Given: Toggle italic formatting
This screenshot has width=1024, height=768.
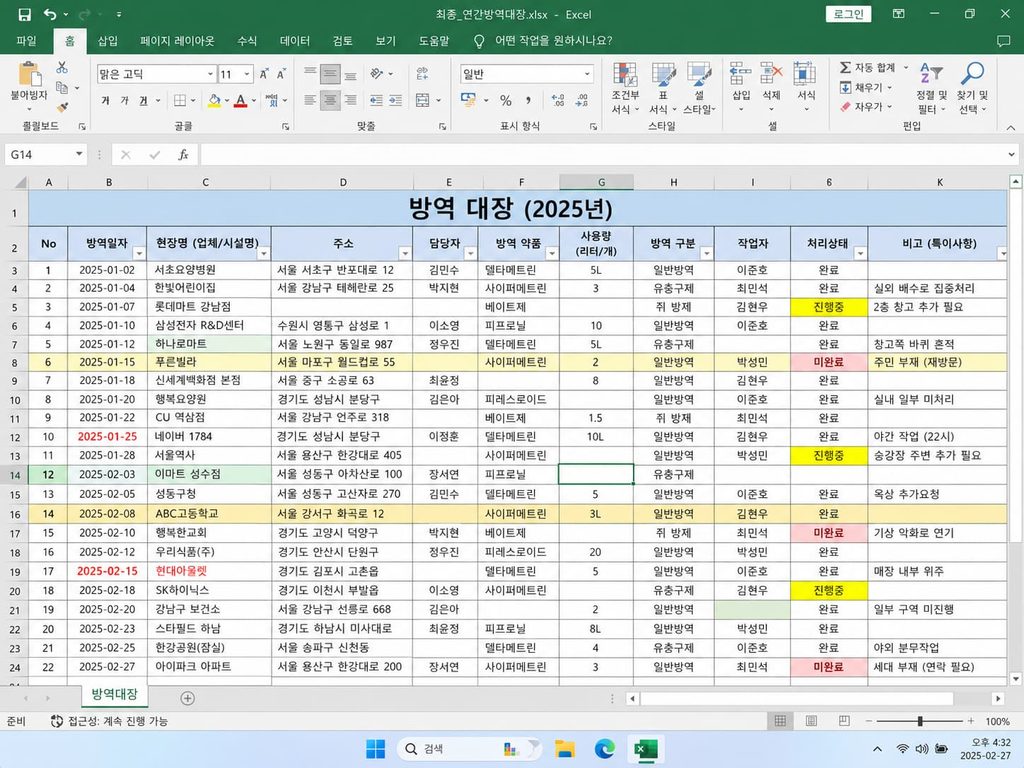Looking at the screenshot, I should (x=124, y=101).
